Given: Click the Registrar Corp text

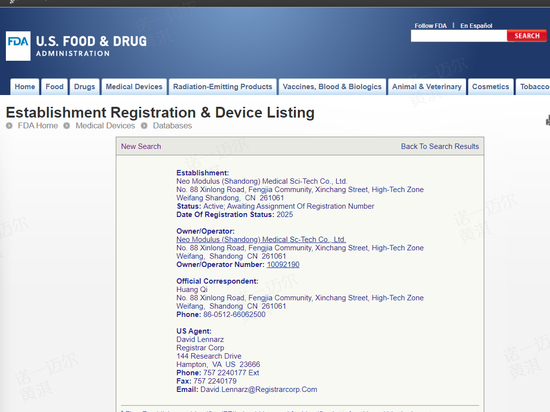Looking at the screenshot, I should (200, 348).
